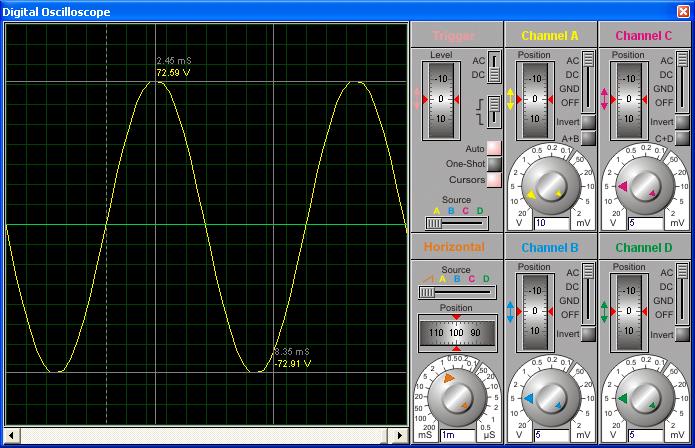The width and height of the screenshot is (695, 448).
Task: Enable the Cursors button in Trigger
Action: coord(494,180)
